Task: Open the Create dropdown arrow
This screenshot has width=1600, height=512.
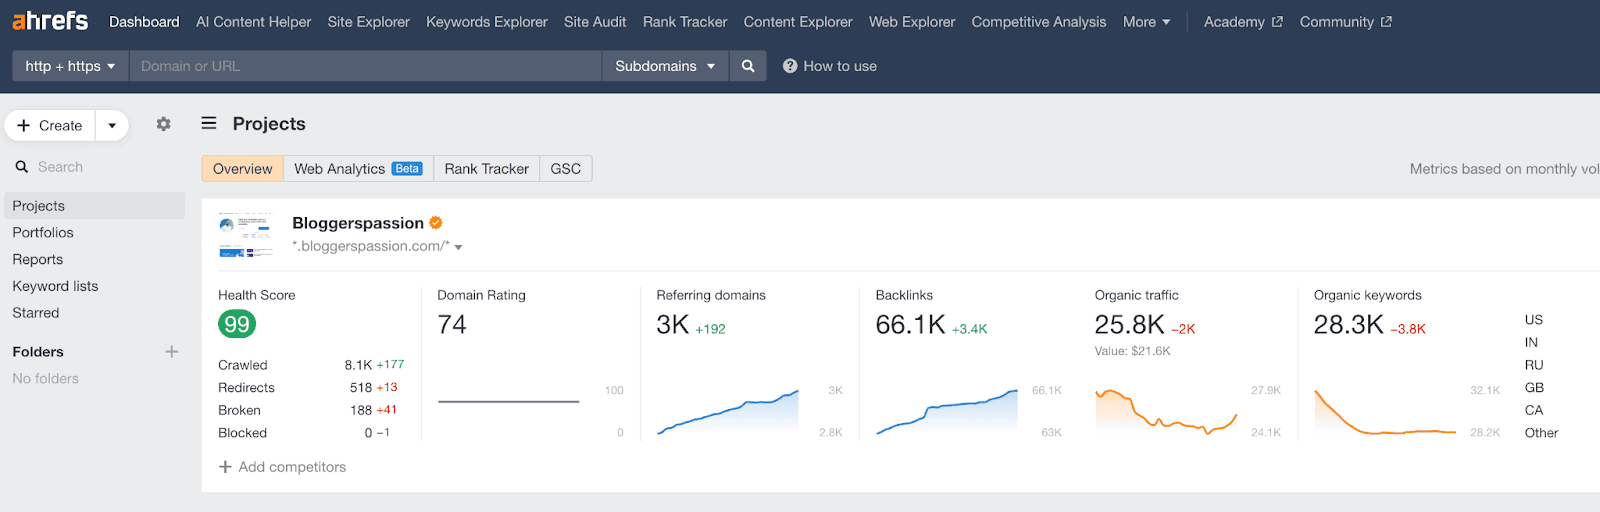Action: point(112,125)
